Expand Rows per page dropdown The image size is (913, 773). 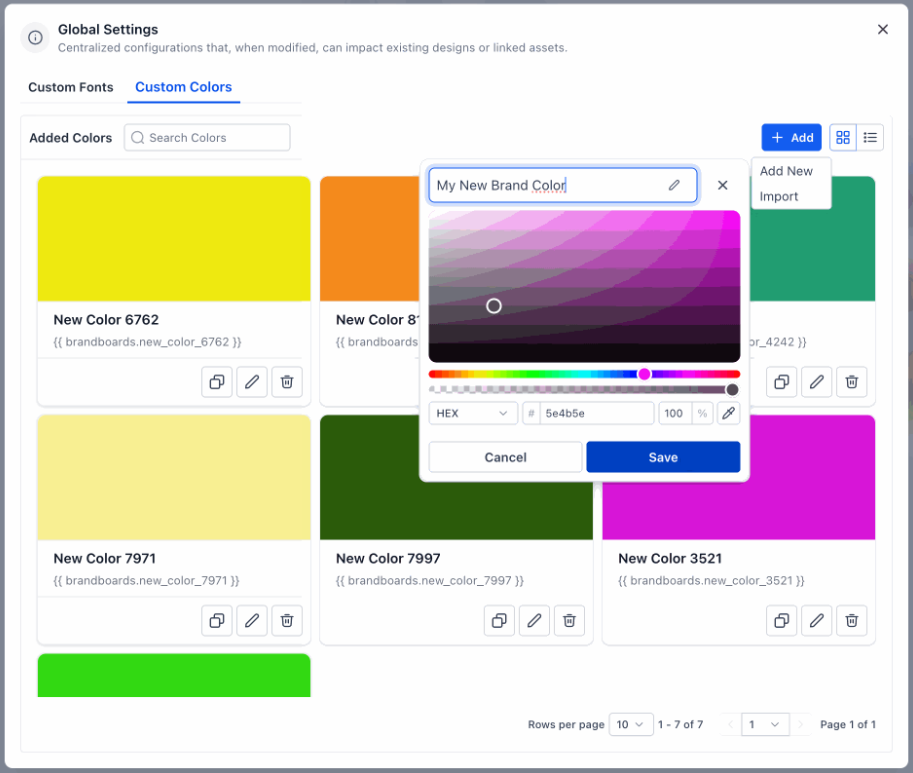coord(631,724)
